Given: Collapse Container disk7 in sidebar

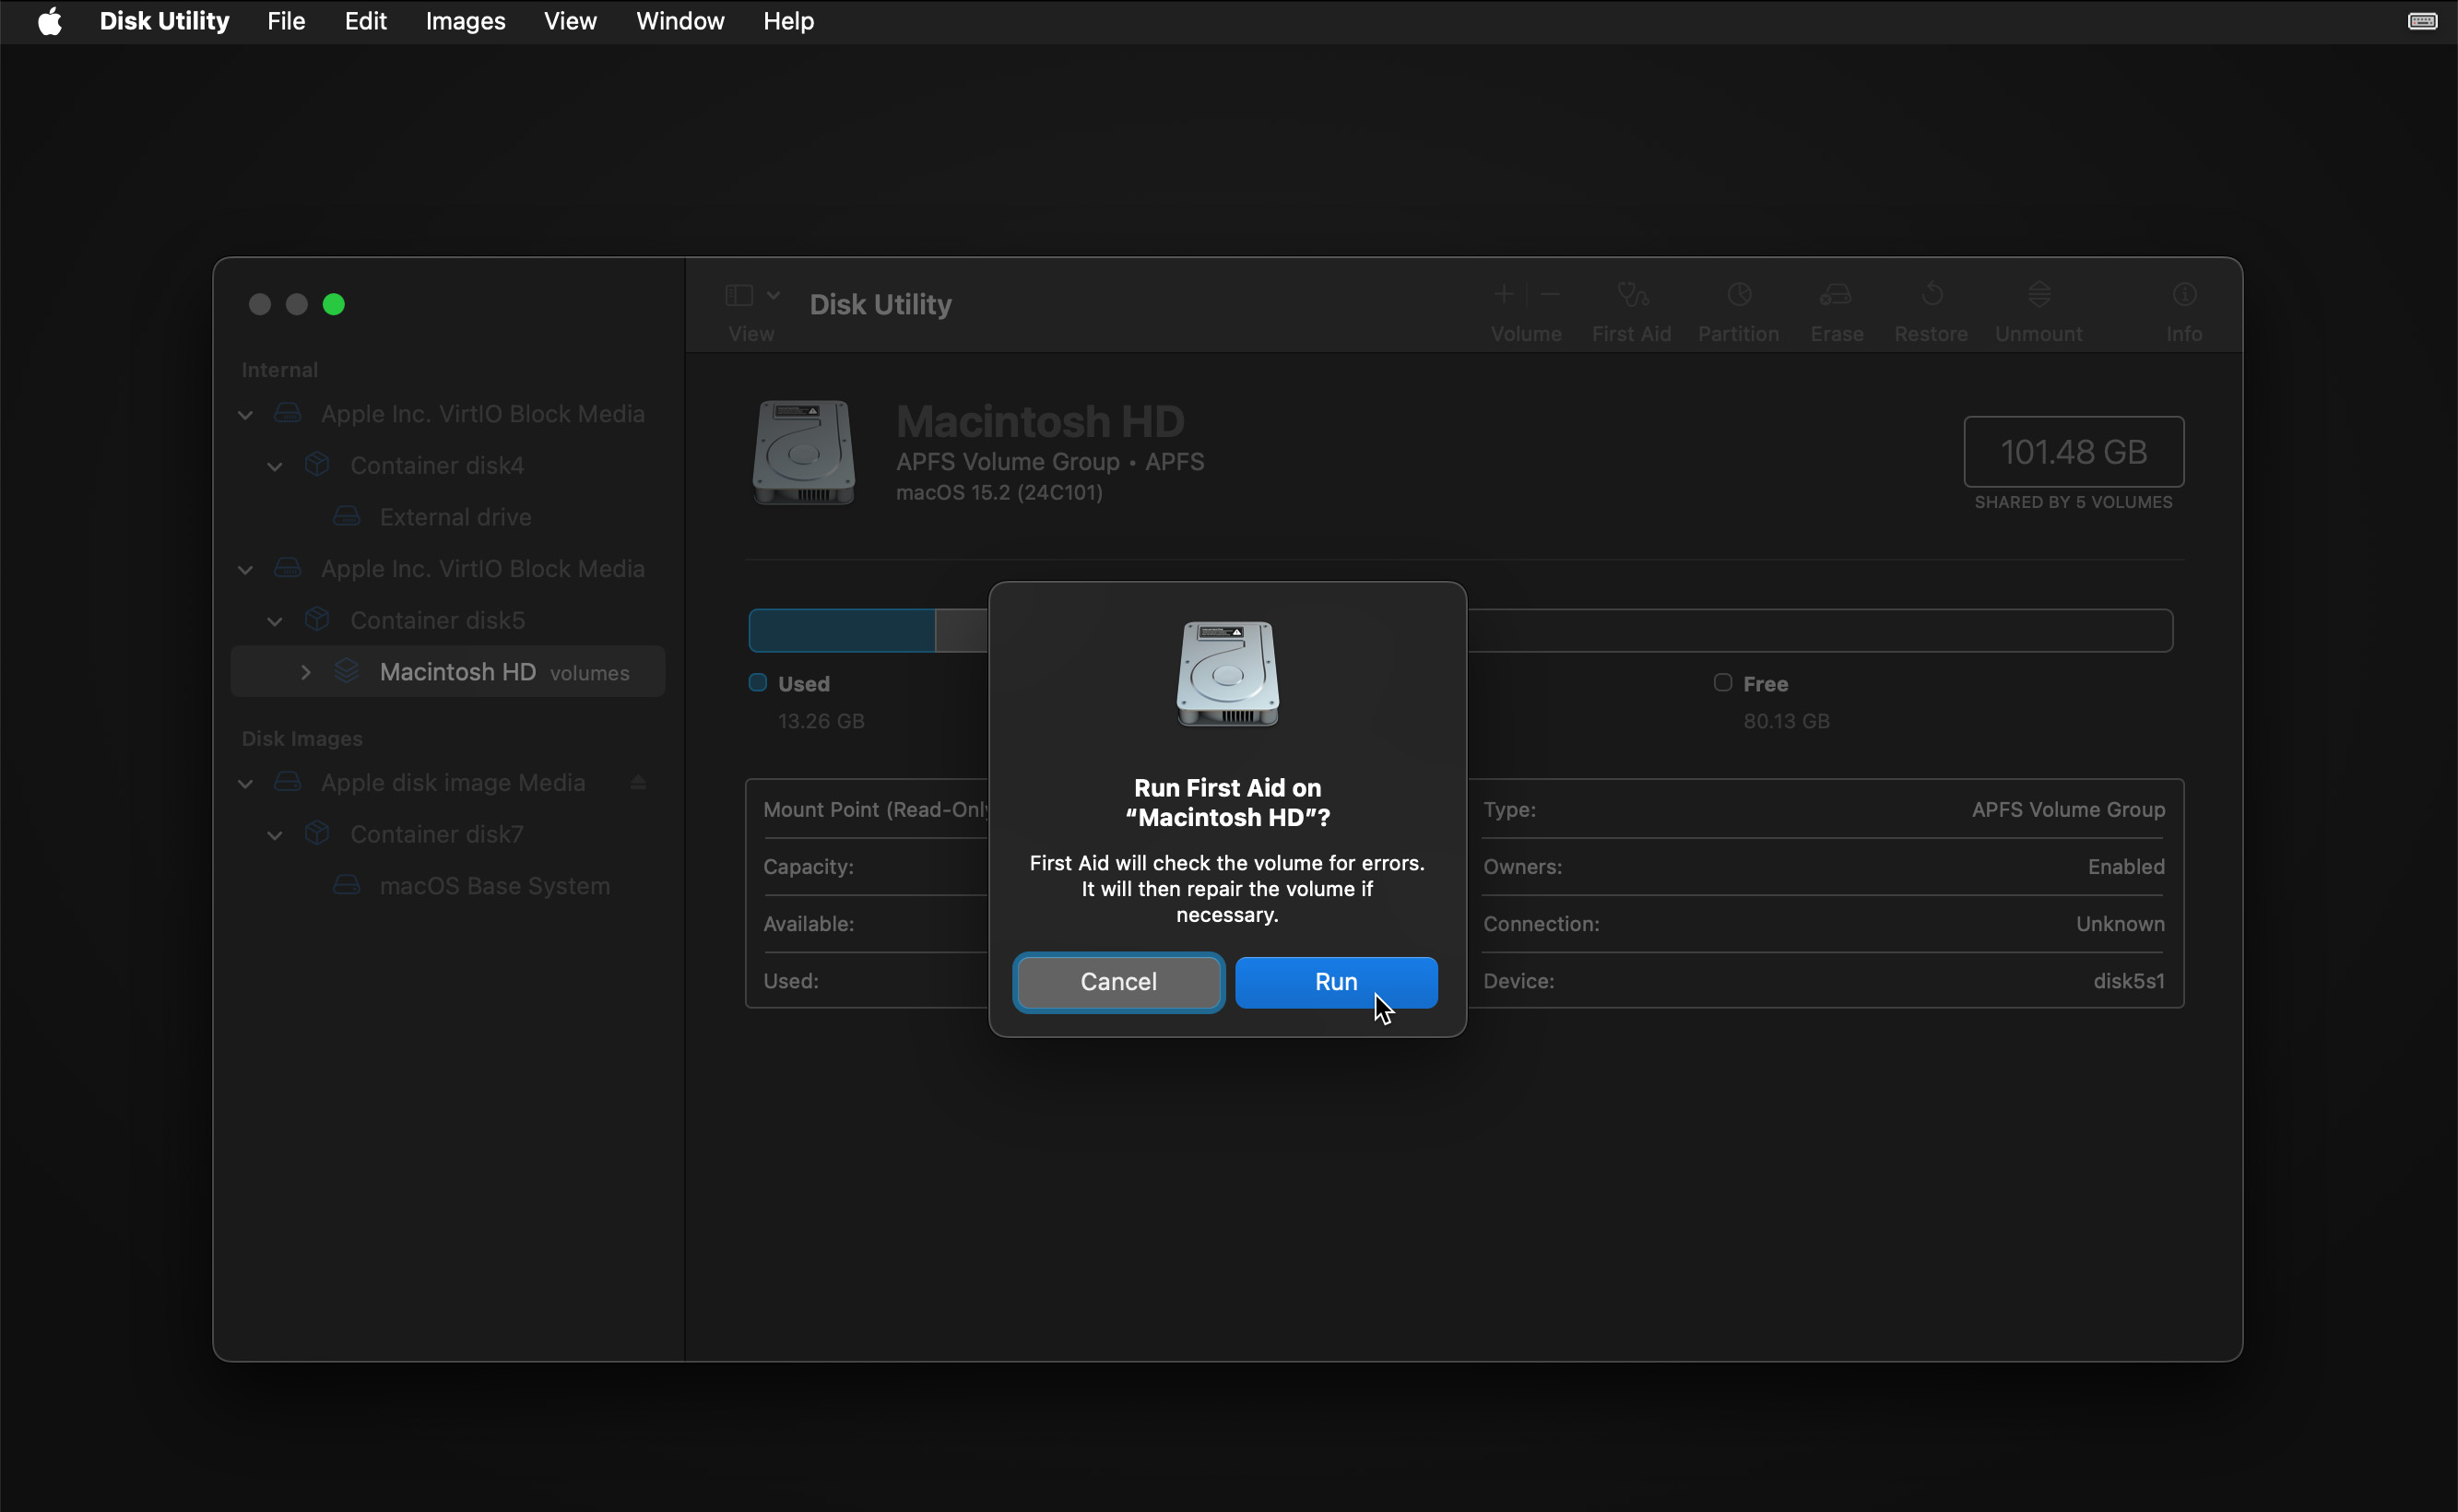Looking at the screenshot, I should click(x=275, y=836).
